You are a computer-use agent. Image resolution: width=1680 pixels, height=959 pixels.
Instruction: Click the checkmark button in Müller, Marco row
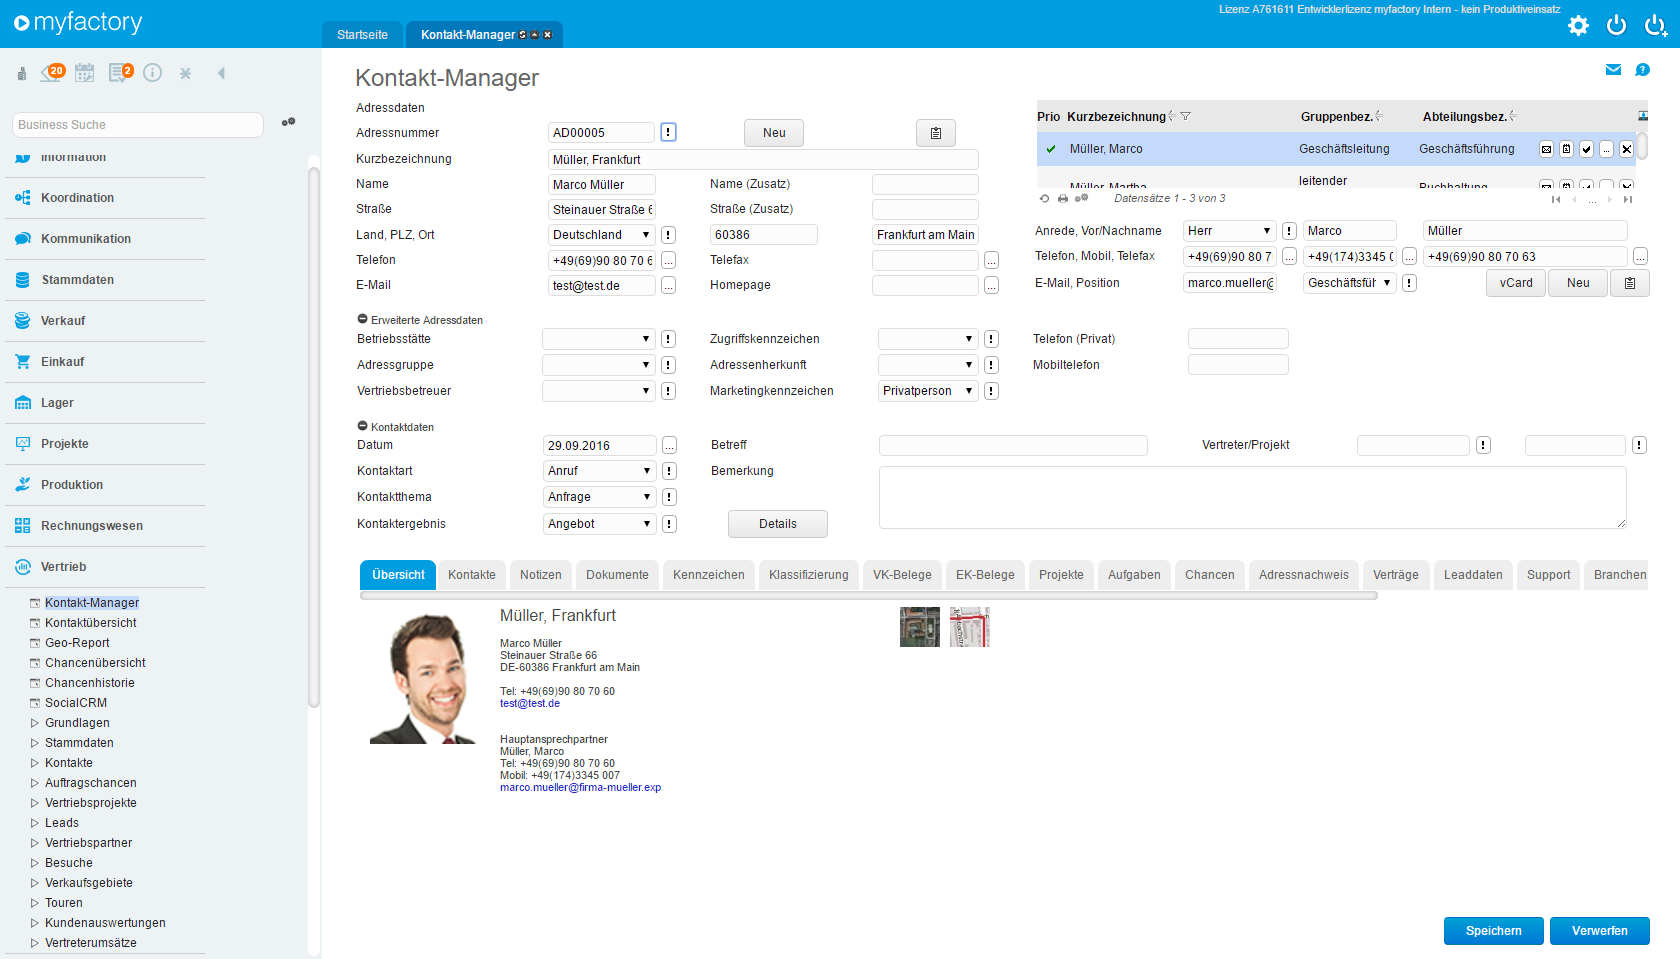point(1586,150)
